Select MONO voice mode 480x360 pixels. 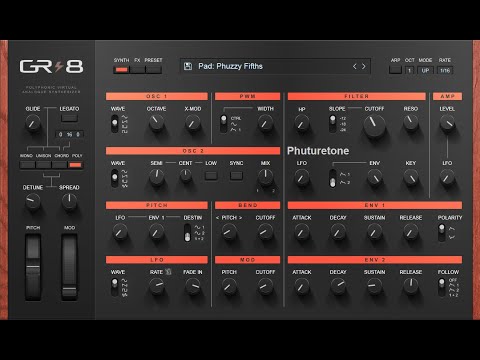[x=27, y=165]
